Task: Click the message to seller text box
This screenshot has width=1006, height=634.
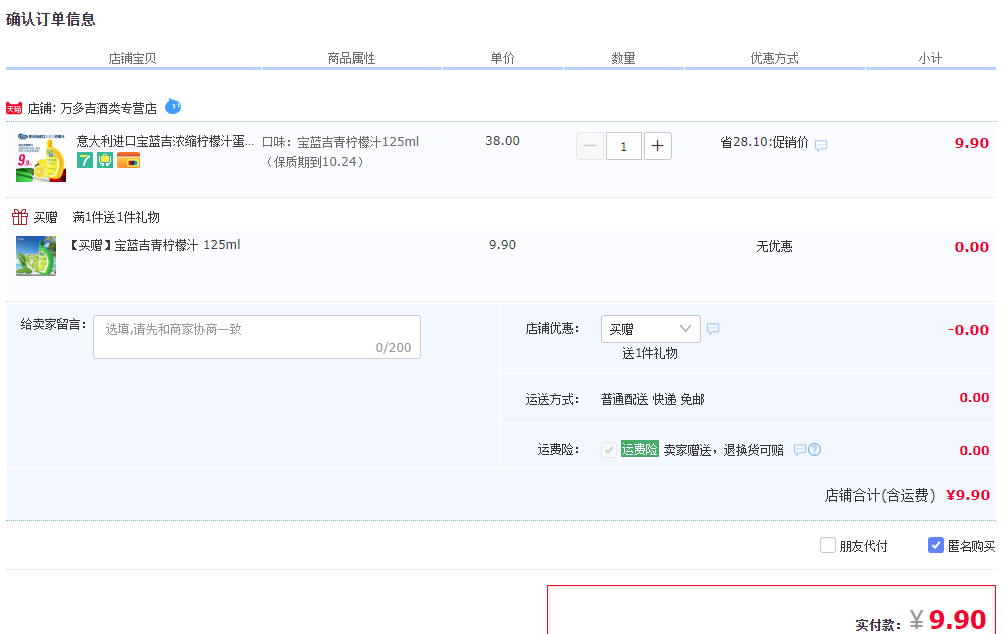Action: (257, 337)
